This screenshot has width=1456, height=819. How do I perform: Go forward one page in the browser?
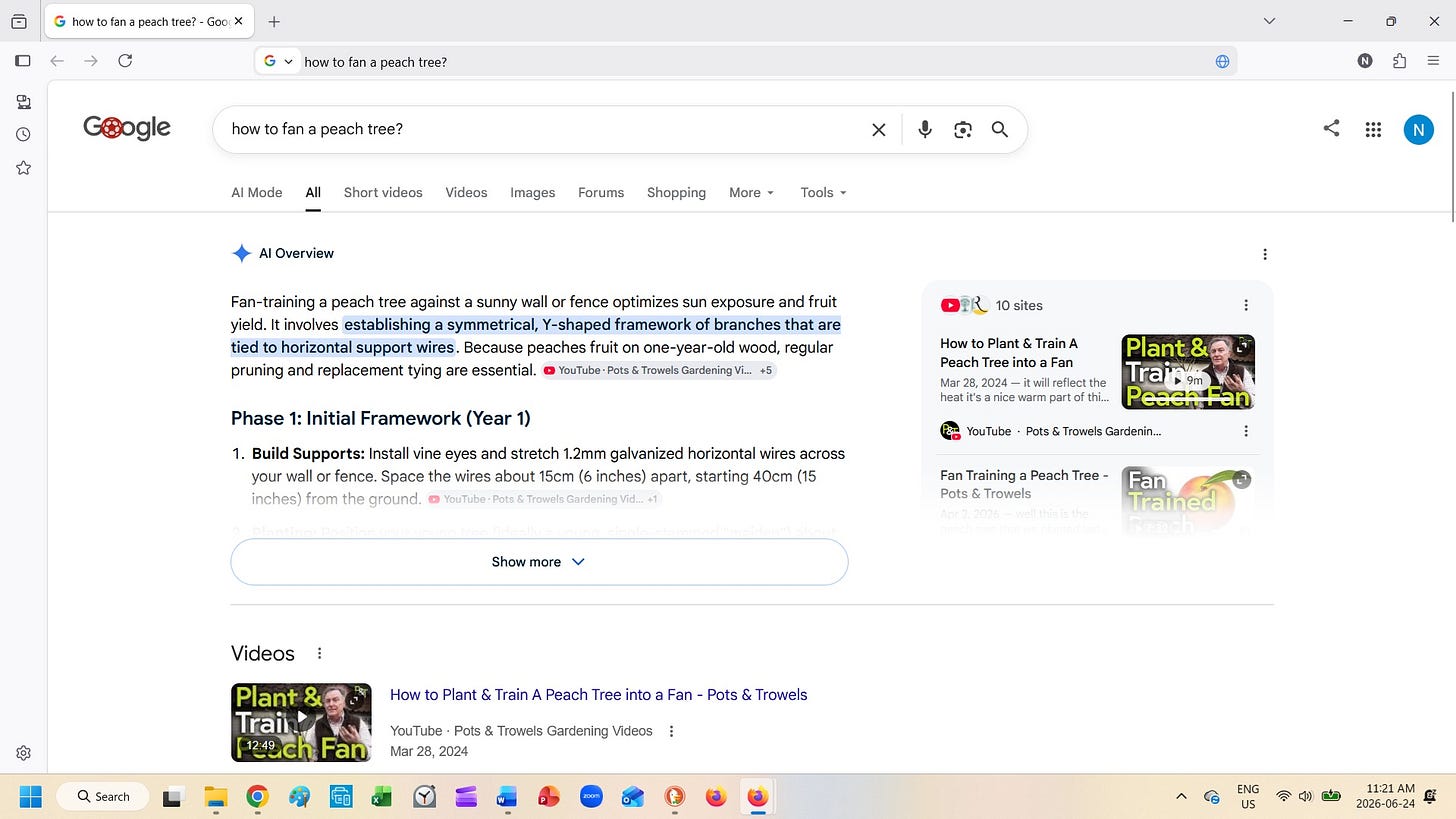point(91,61)
